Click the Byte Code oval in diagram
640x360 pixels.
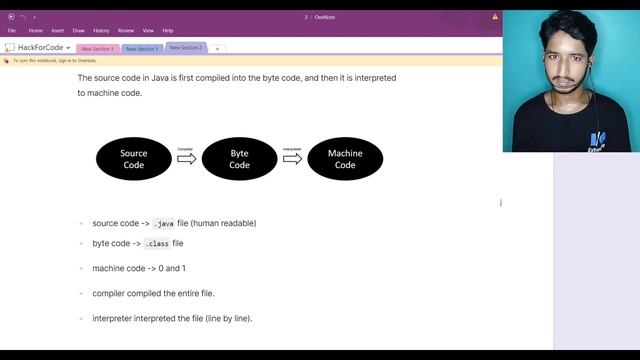240,159
